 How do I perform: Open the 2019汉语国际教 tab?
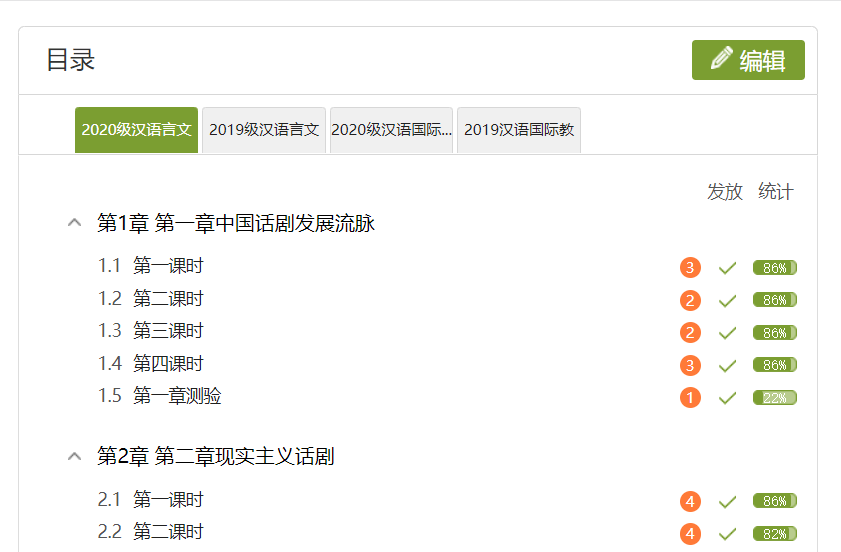pyautogui.click(x=519, y=130)
